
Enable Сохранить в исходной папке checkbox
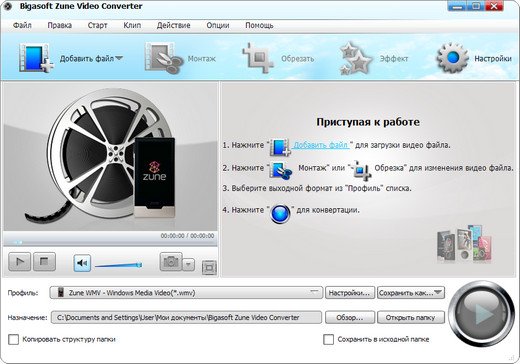point(328,340)
